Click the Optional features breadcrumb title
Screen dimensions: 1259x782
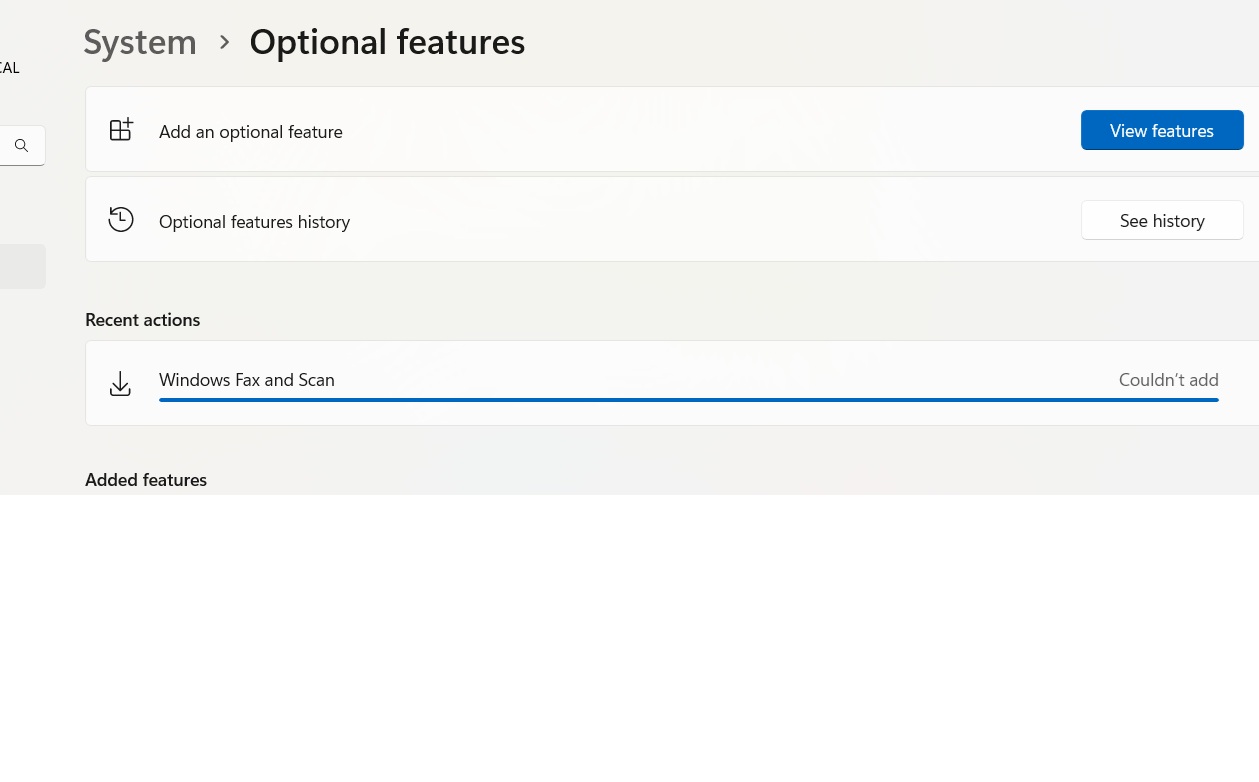point(387,41)
